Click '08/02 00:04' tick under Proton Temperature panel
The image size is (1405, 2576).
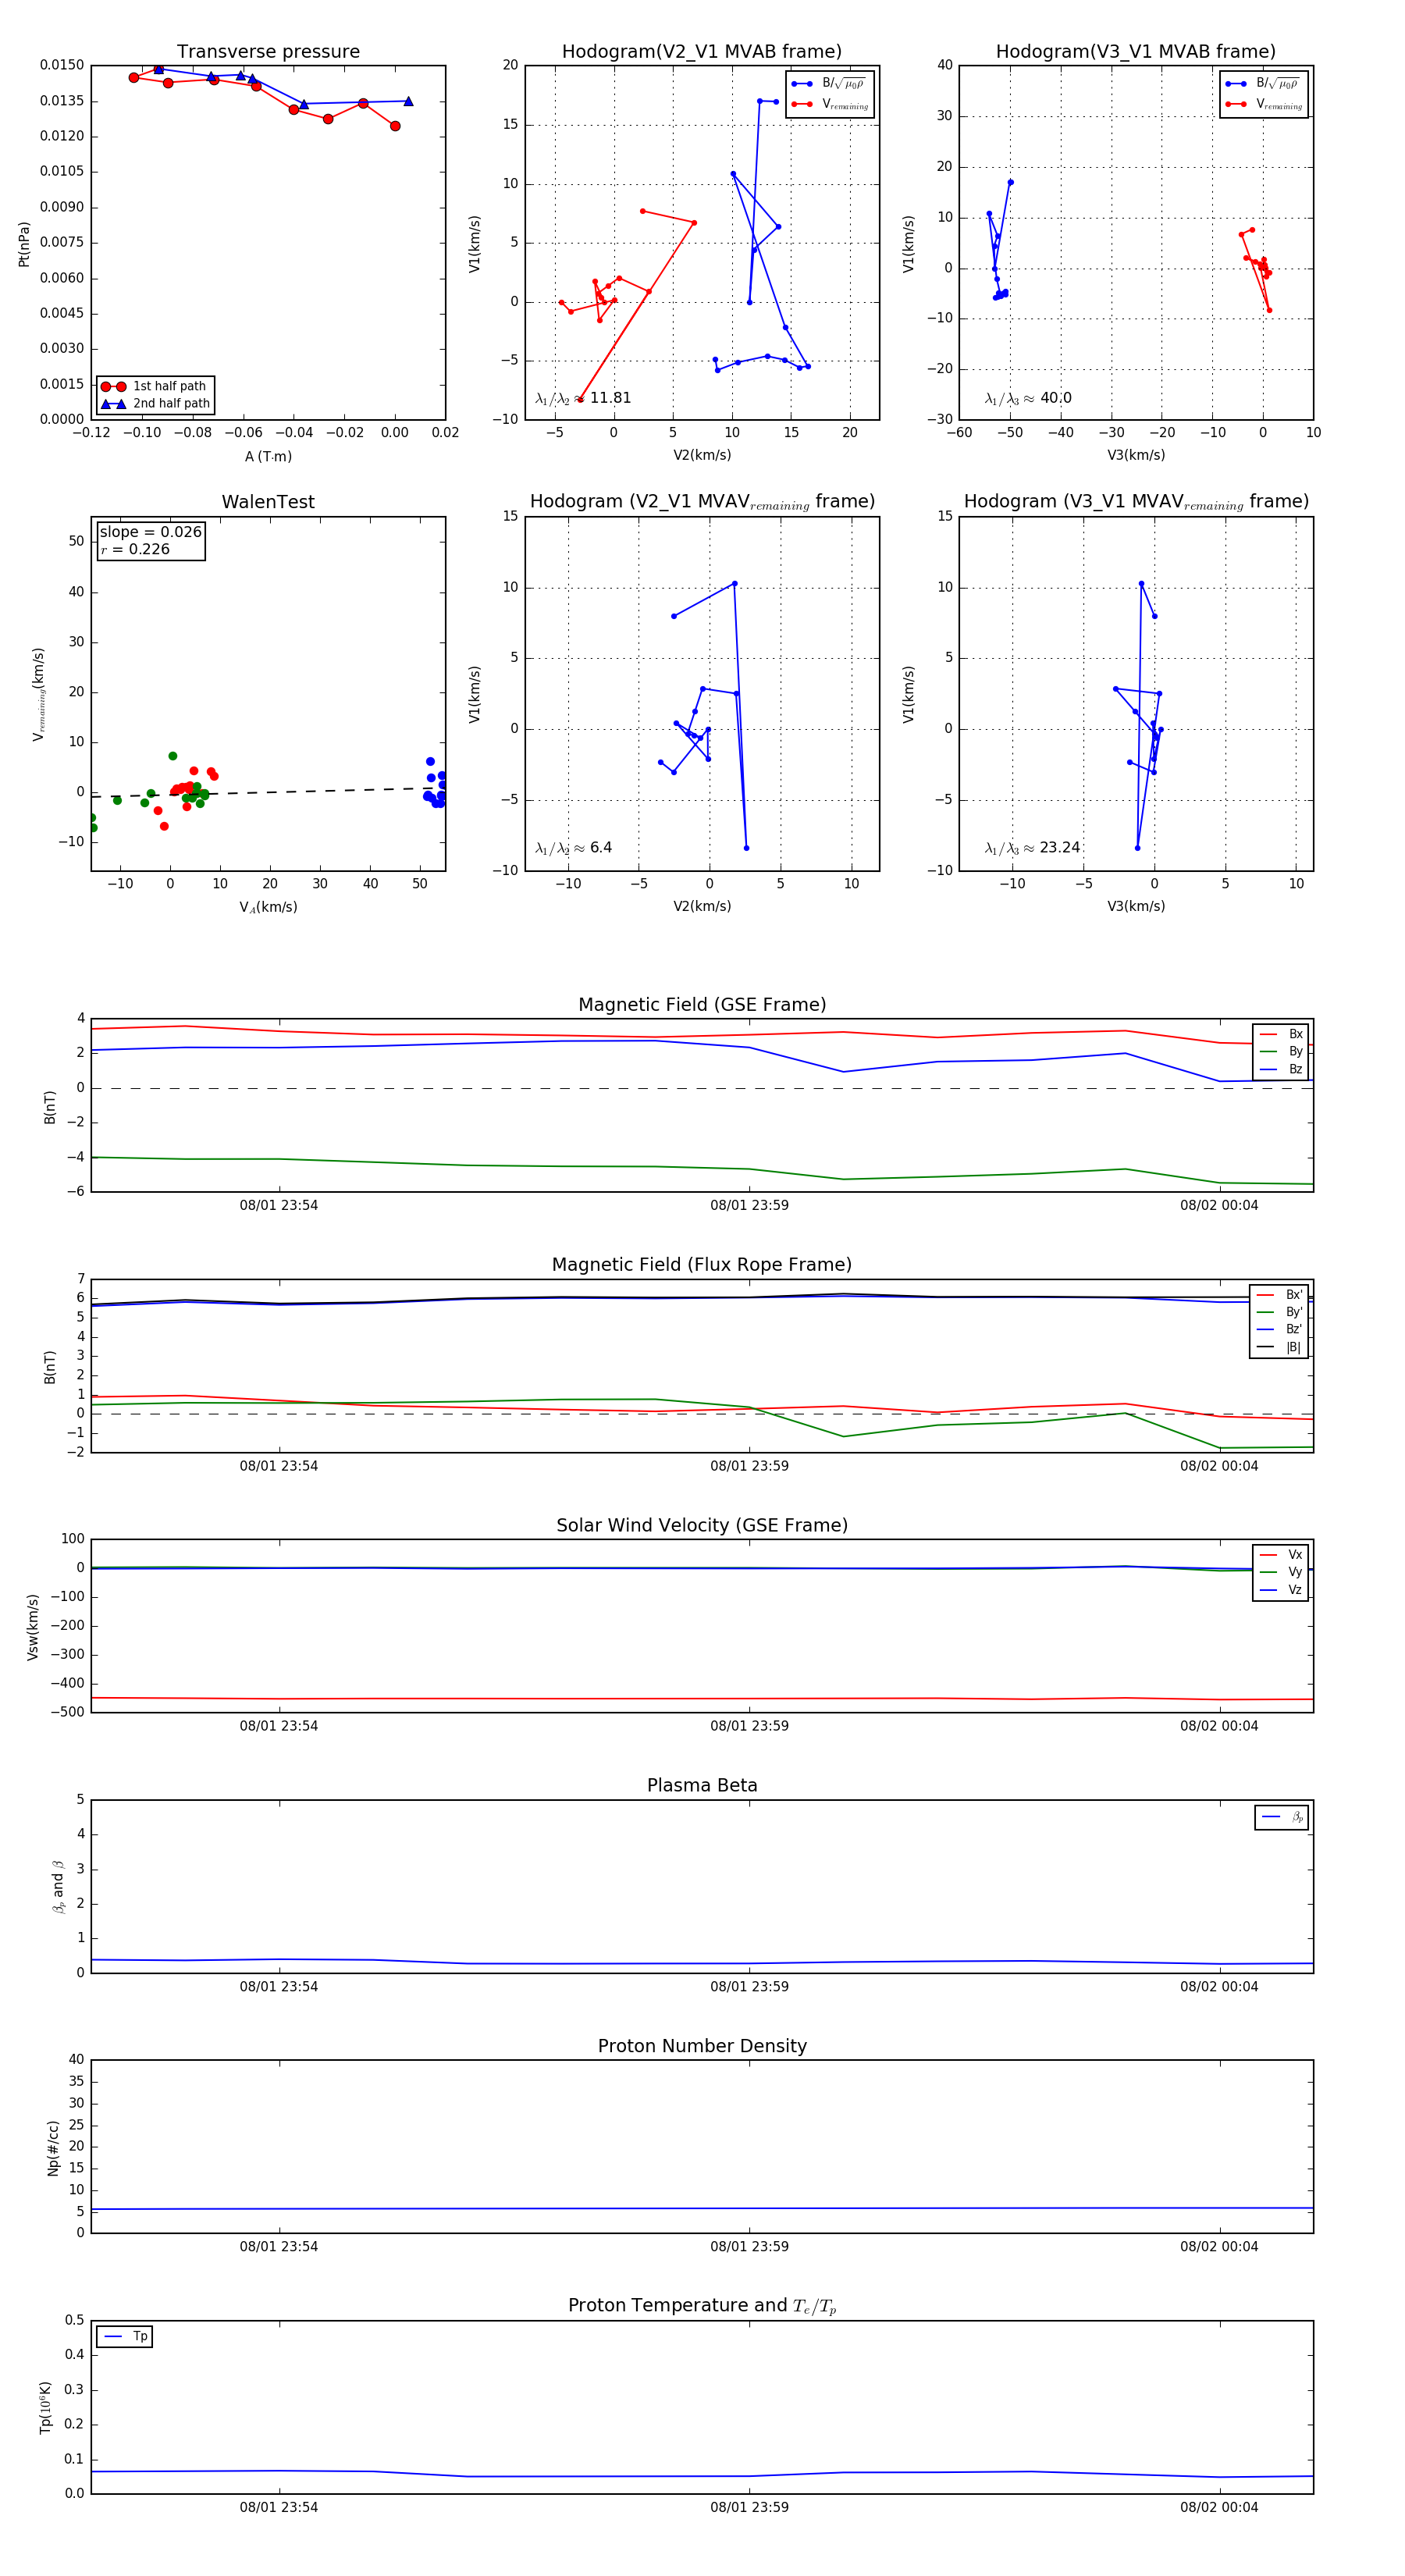point(1219,2508)
